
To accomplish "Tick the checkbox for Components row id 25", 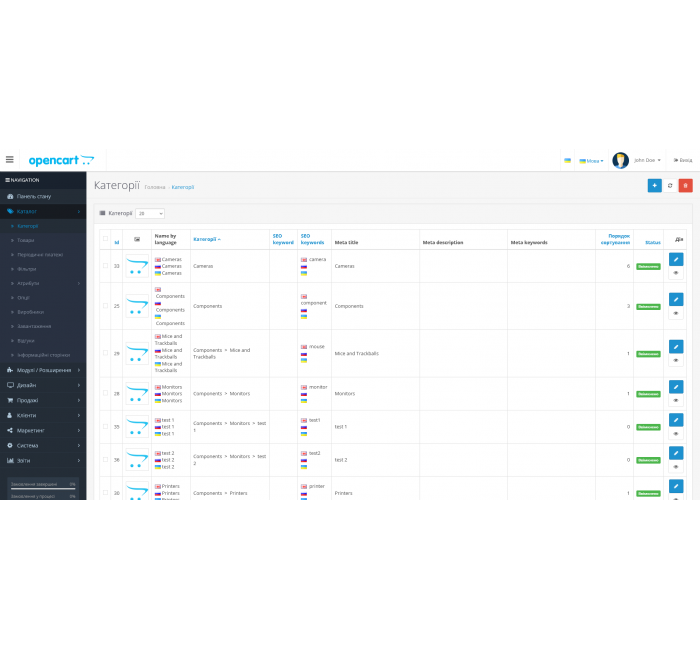I will click(x=105, y=306).
